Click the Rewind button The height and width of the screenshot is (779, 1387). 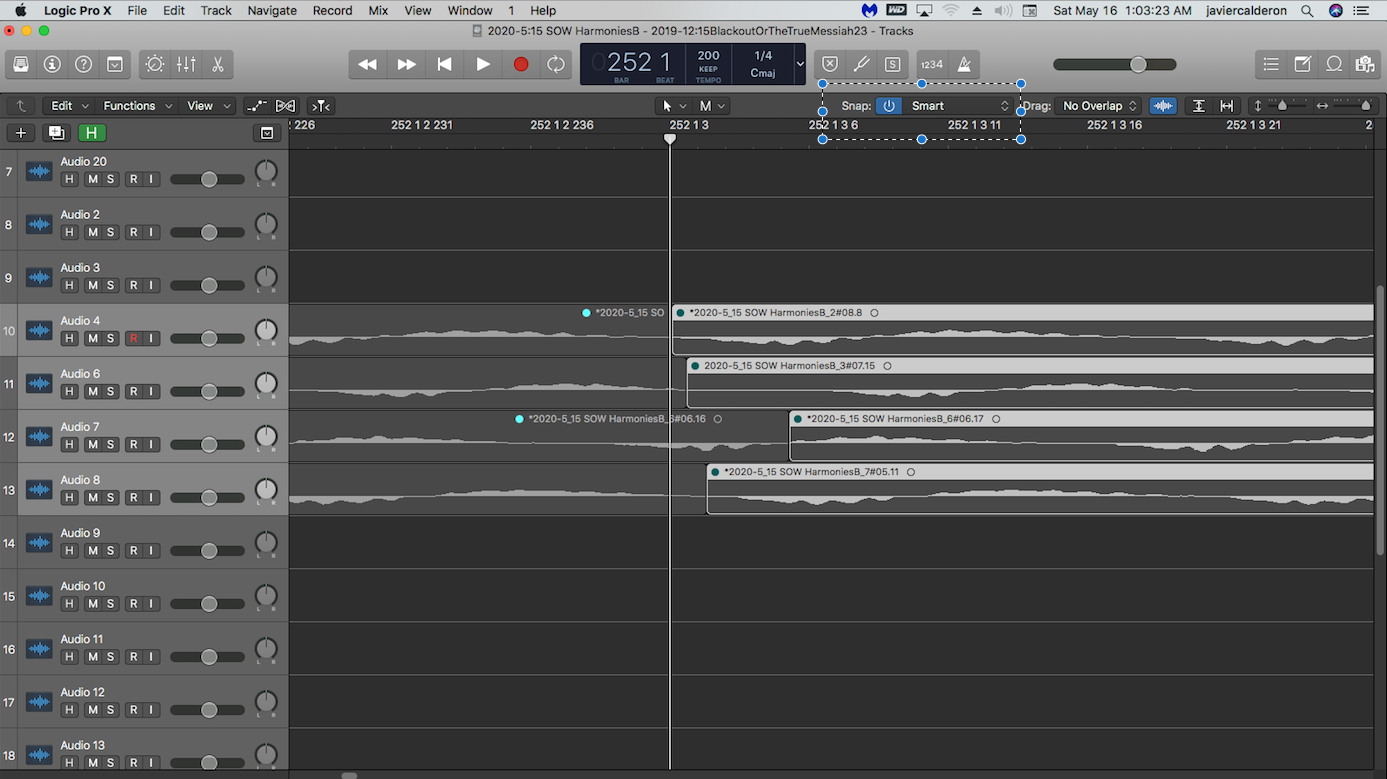368,64
